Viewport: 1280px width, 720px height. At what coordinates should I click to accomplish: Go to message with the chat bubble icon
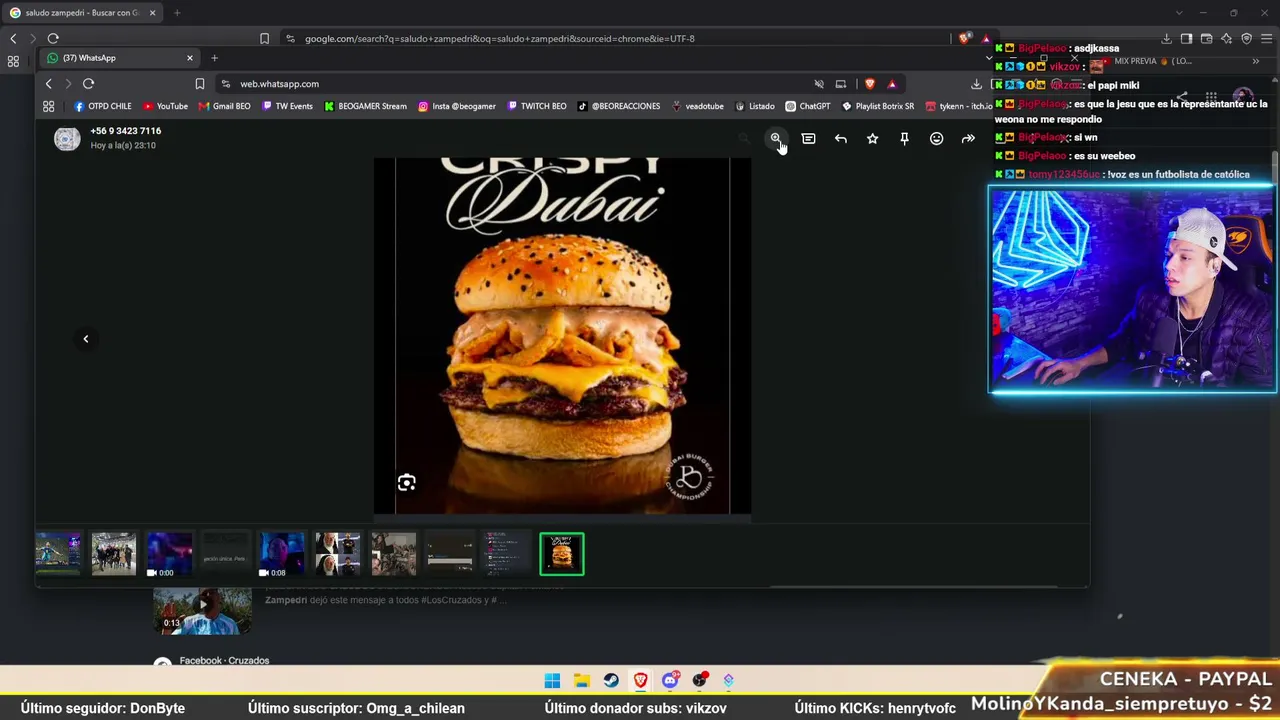(x=808, y=139)
